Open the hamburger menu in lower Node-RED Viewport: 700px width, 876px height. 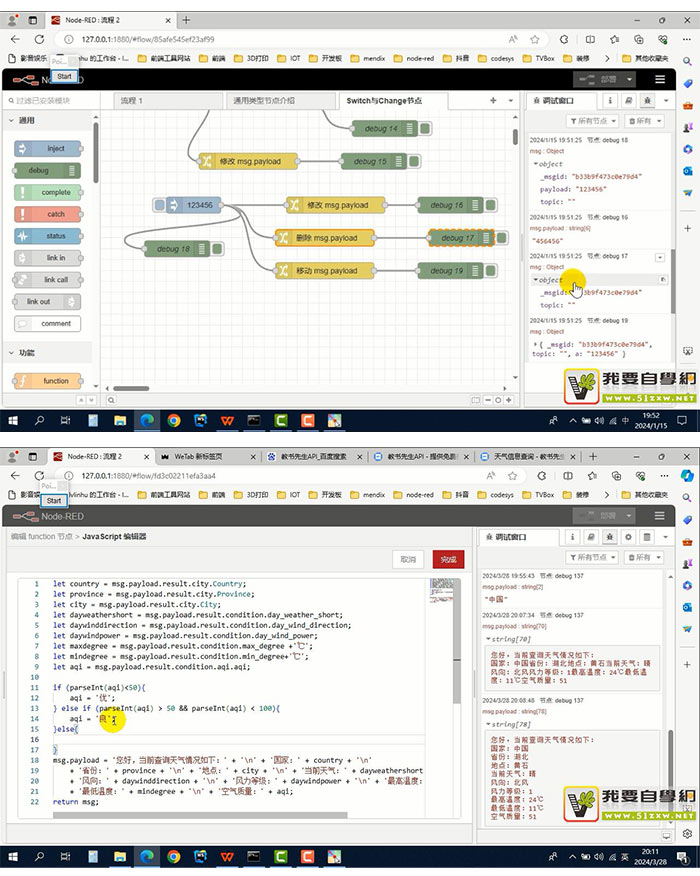tap(660, 516)
